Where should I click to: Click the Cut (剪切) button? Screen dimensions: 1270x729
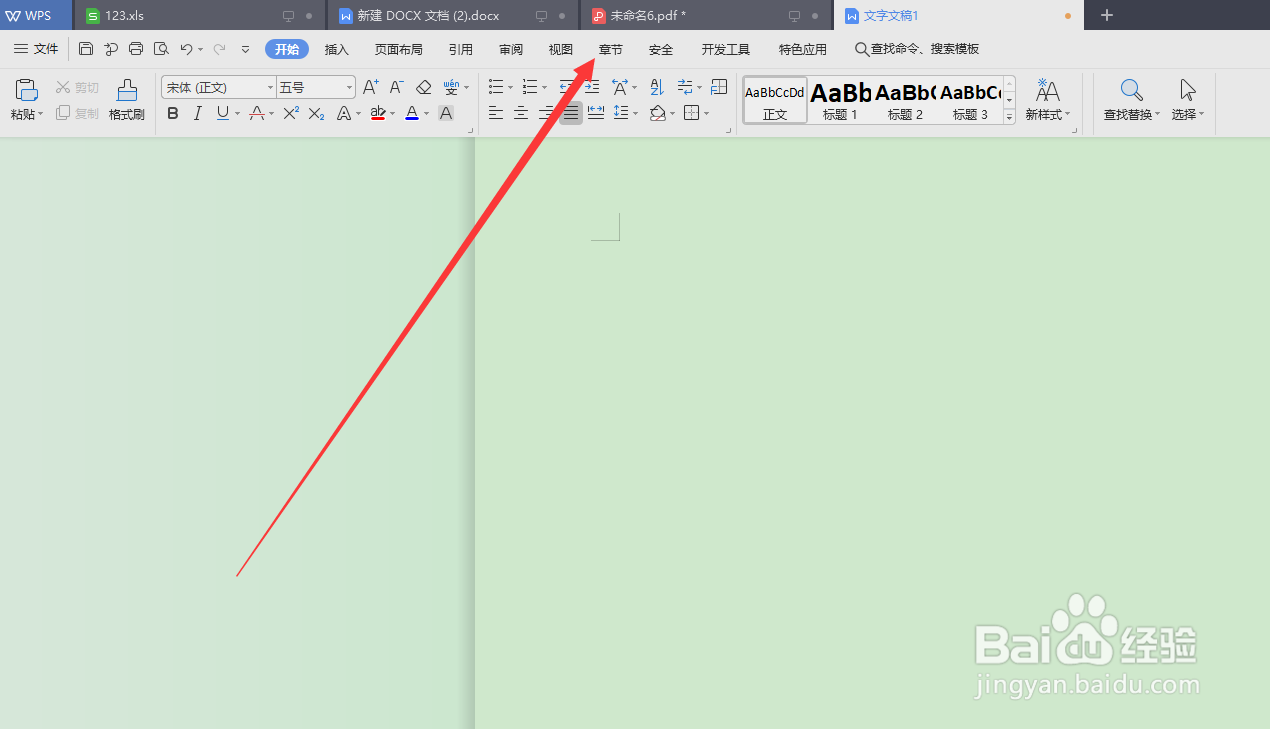78,88
